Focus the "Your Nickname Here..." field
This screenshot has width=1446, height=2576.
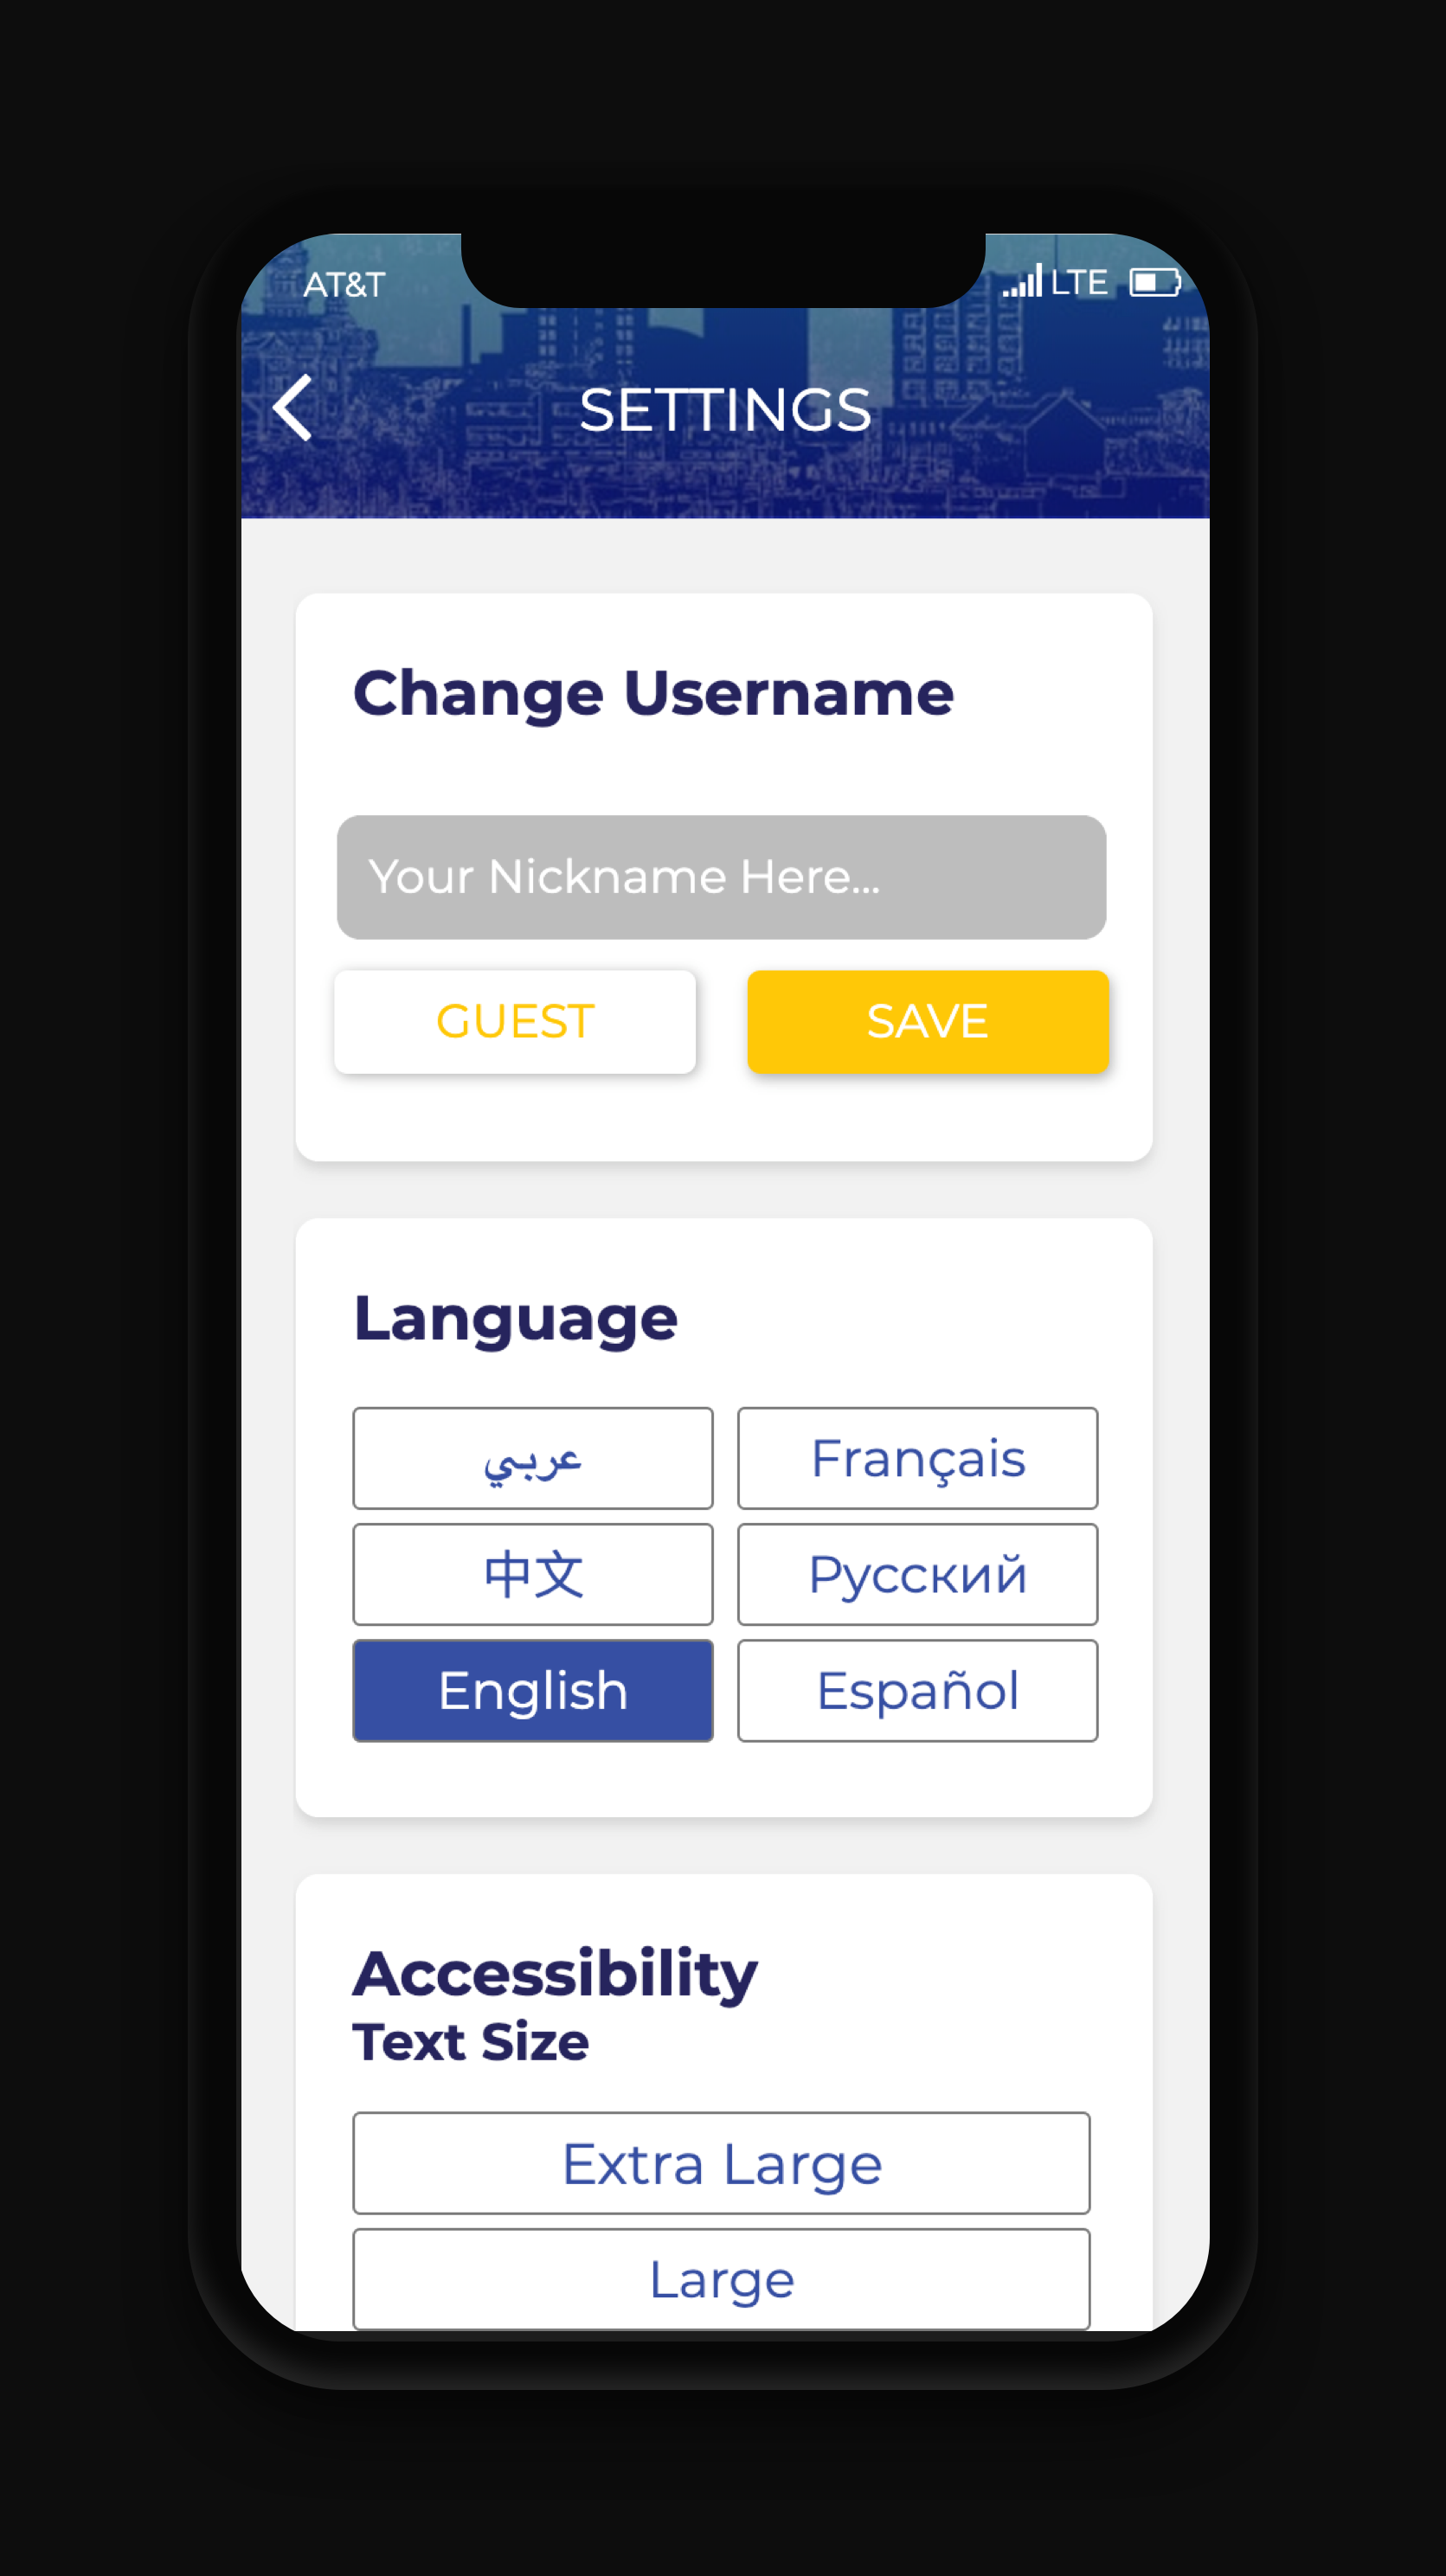click(x=721, y=877)
